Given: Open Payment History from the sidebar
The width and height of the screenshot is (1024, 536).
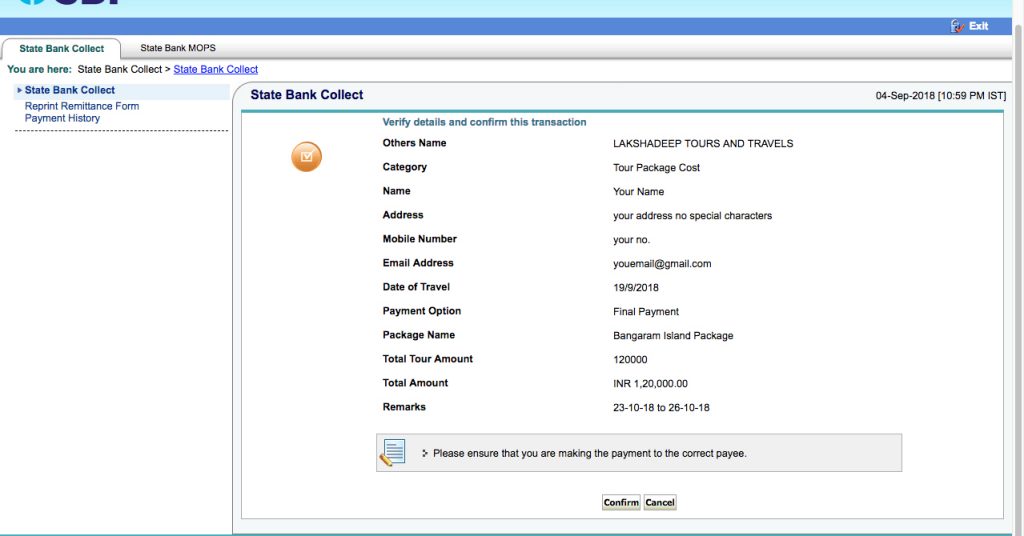Looking at the screenshot, I should coord(62,118).
